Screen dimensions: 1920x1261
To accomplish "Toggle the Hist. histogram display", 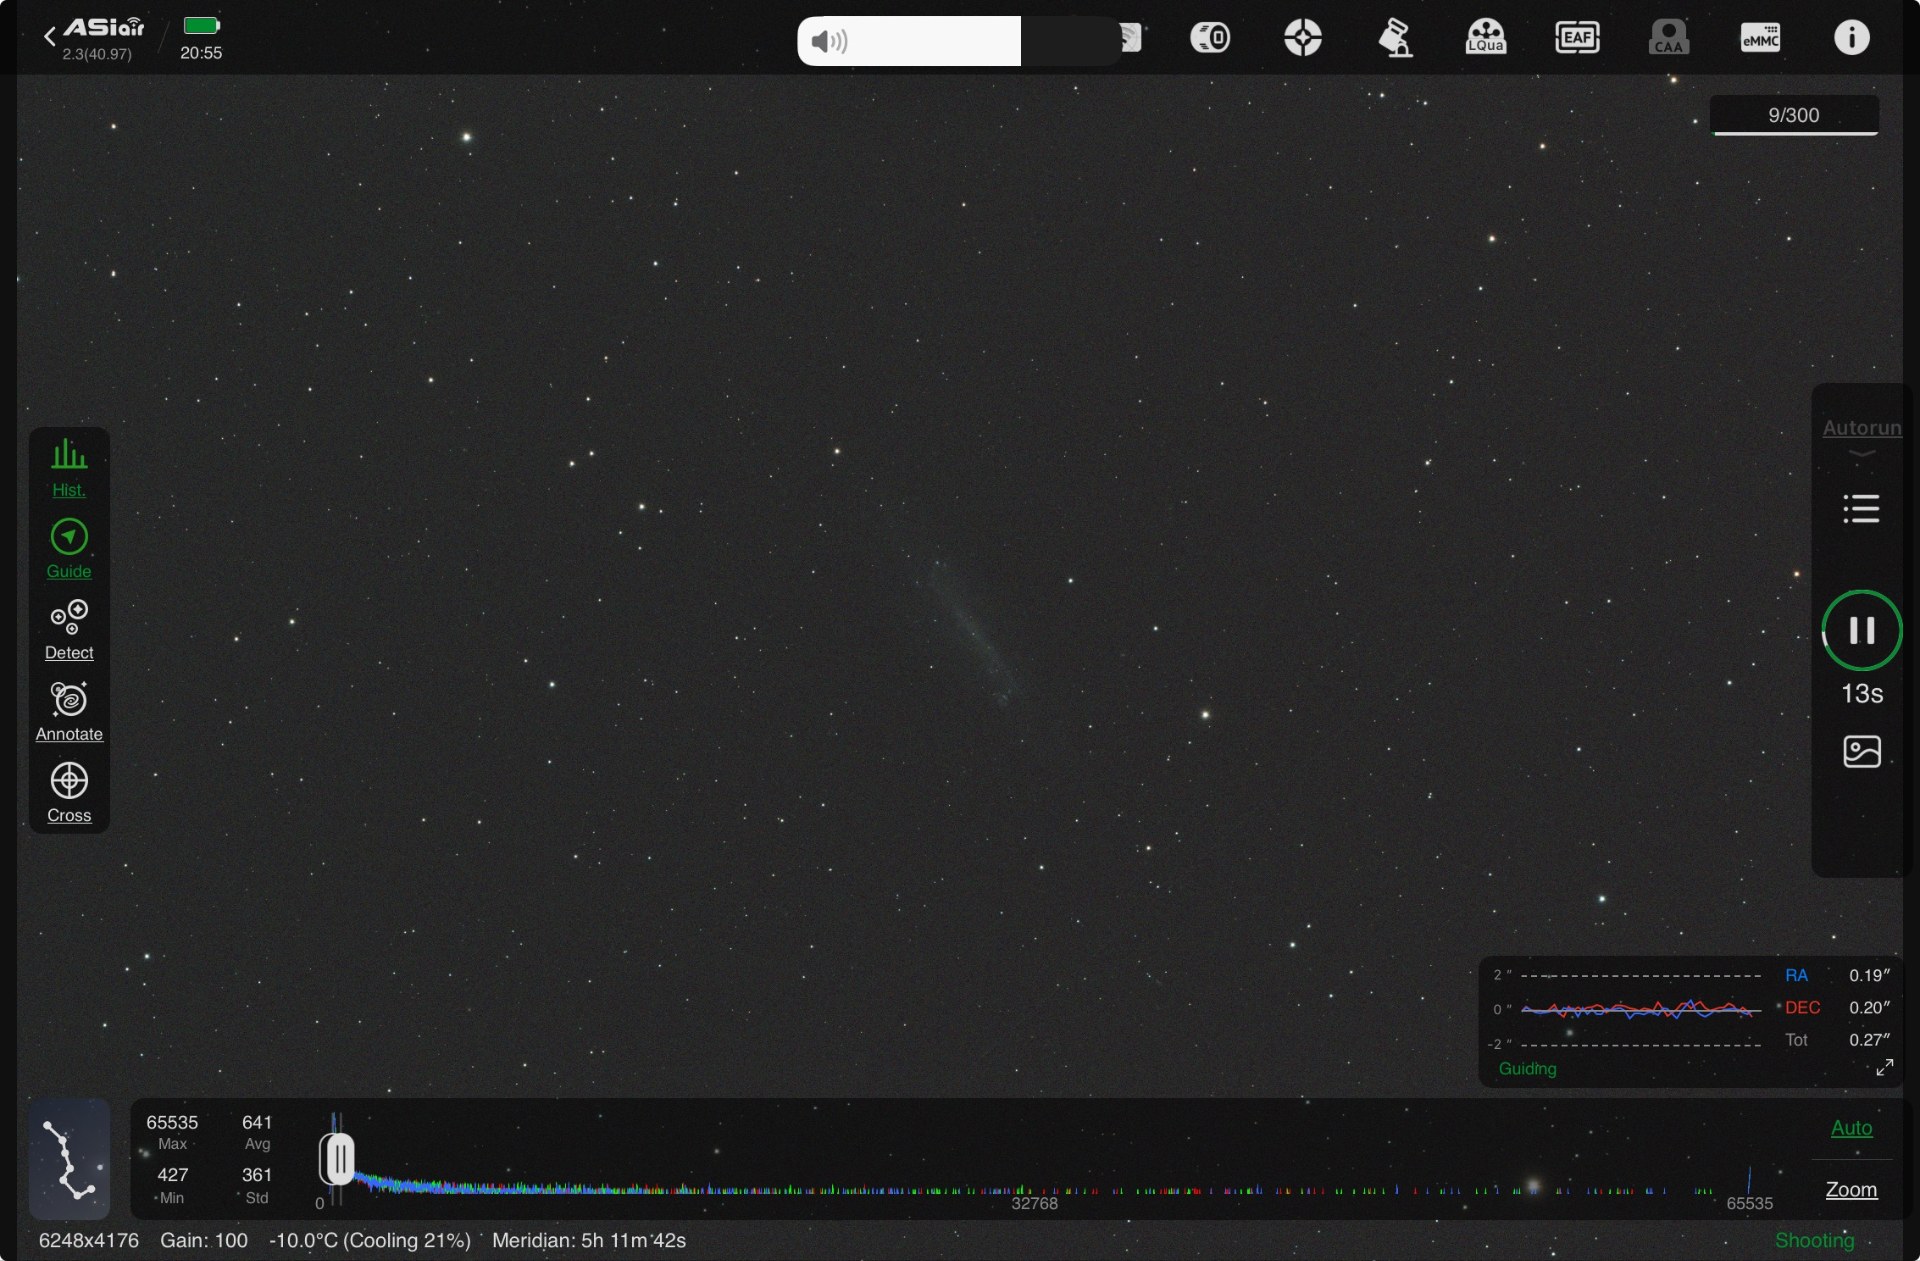I will tap(69, 467).
